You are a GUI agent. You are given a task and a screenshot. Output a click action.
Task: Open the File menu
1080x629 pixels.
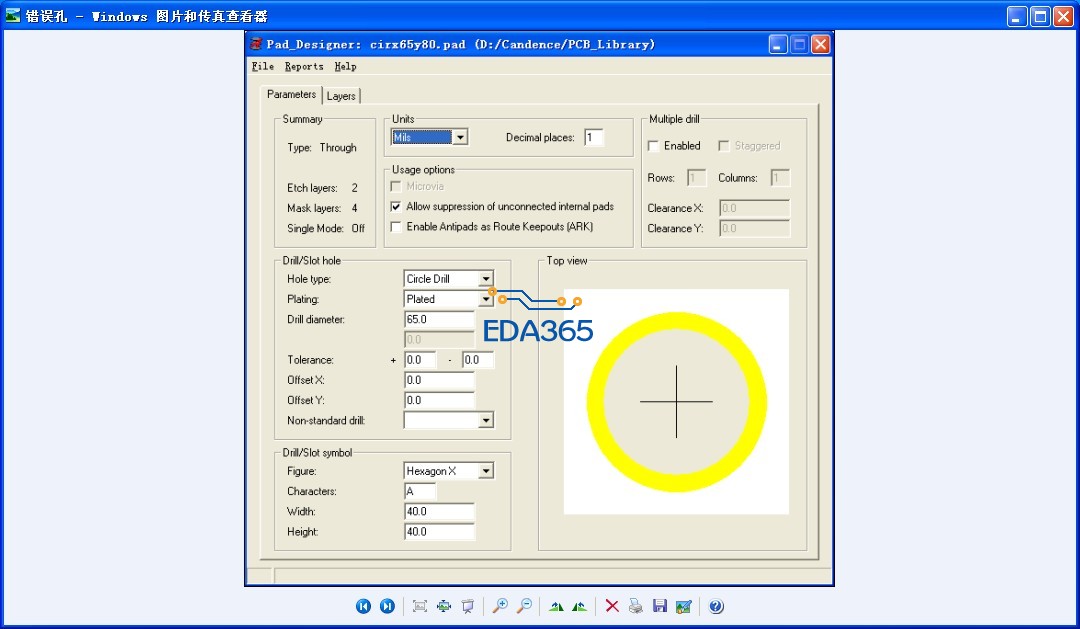click(262, 66)
